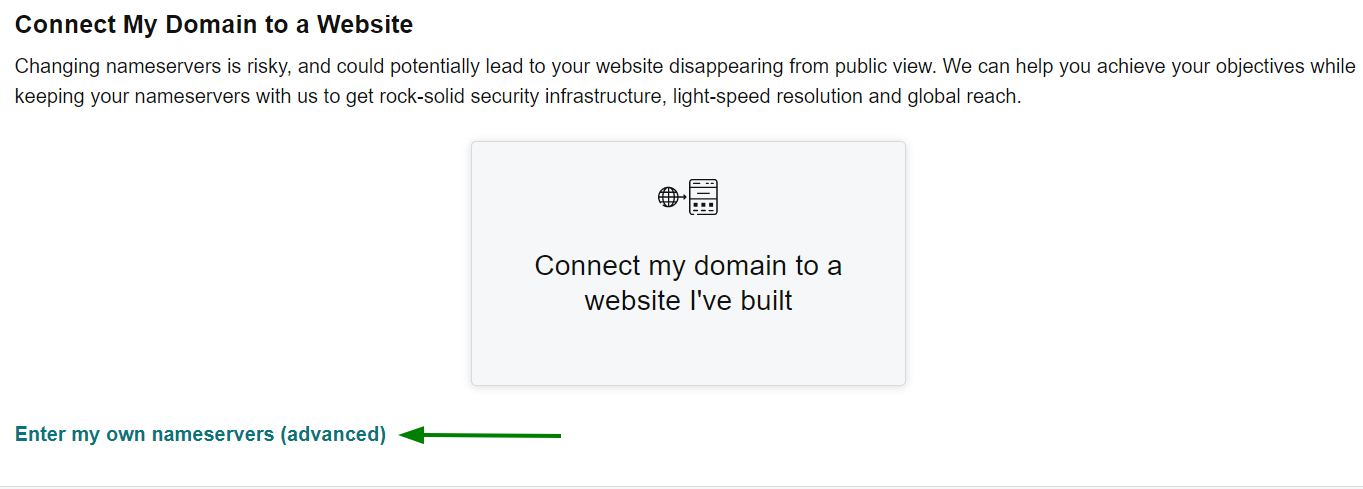Screen dimensions: 1363x489
Task: Click the server rack icon in the card
Action: click(x=704, y=197)
